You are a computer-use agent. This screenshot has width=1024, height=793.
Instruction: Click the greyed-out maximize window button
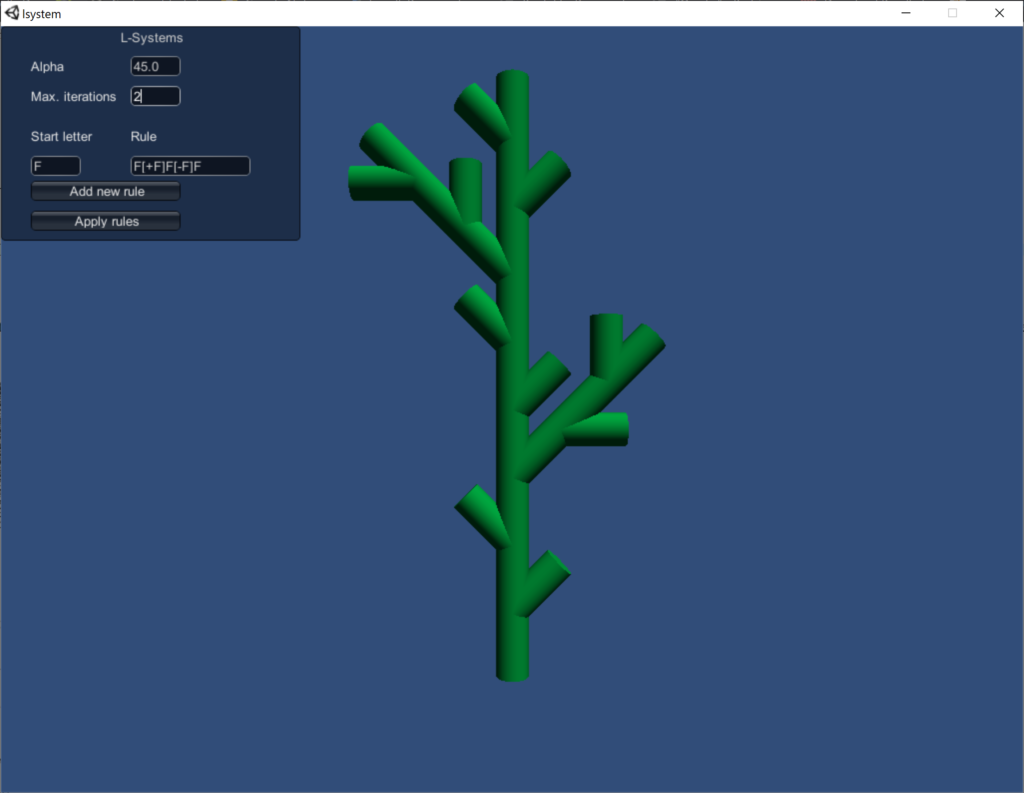pos(953,13)
